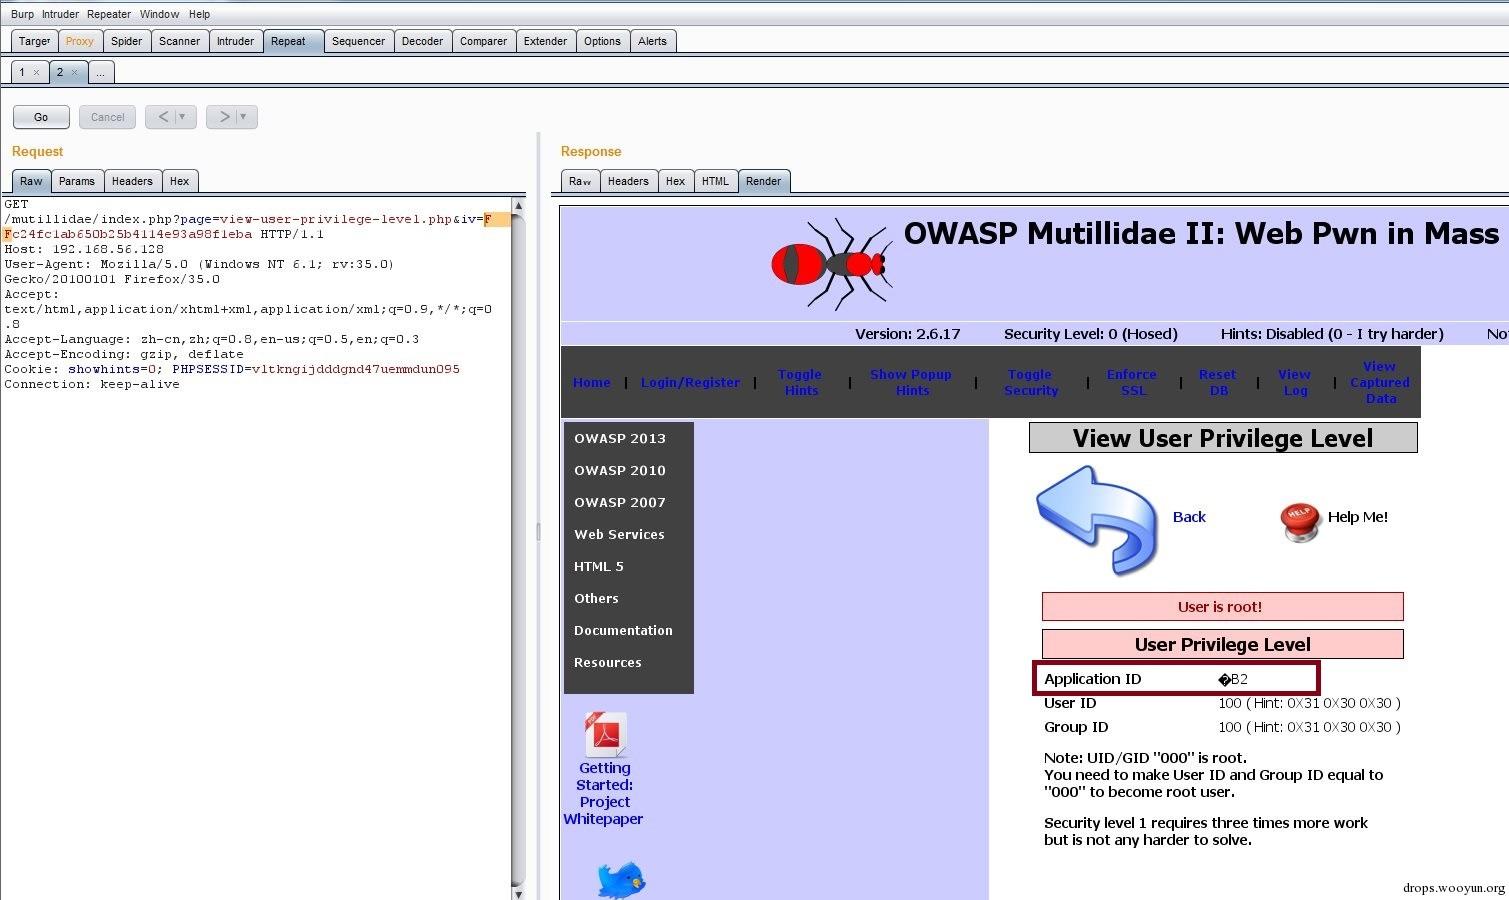
Task: Open the Hex tab in Response panel
Action: [676, 181]
